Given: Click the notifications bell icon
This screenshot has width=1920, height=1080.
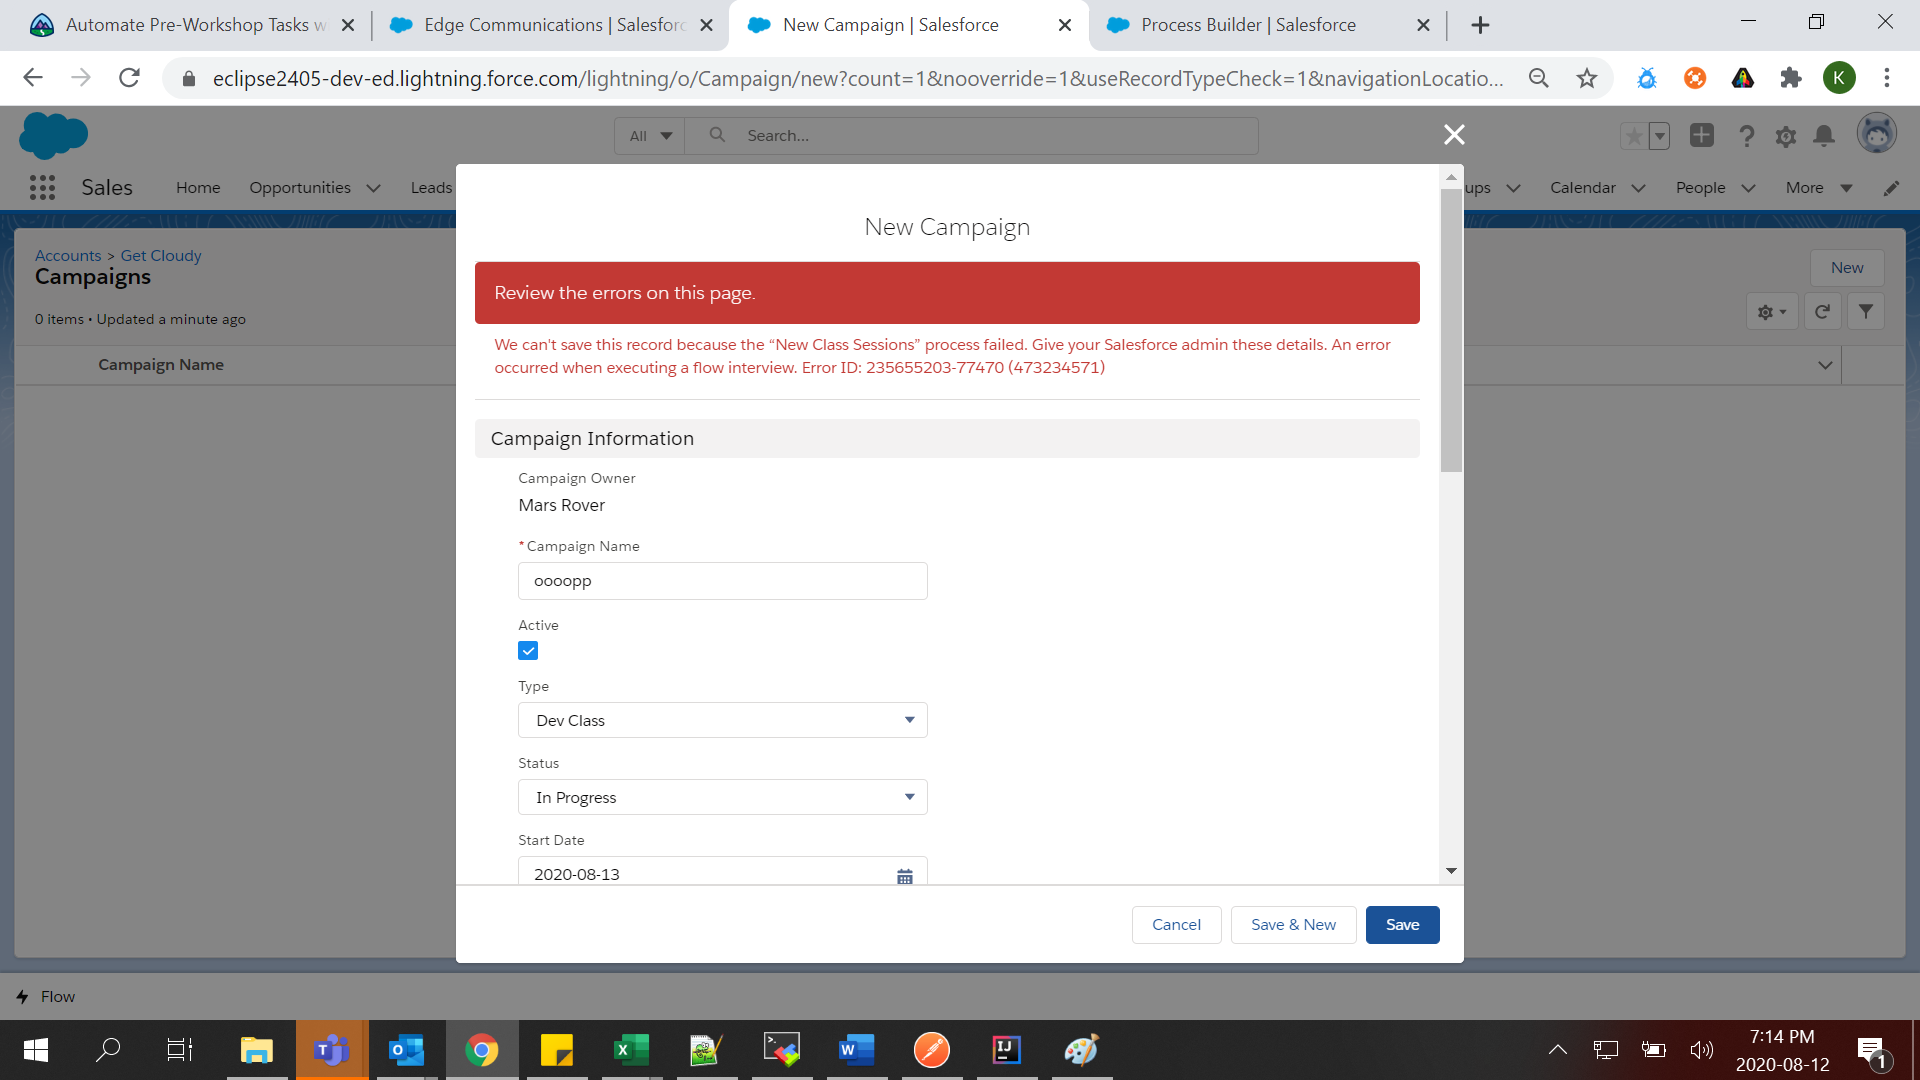Looking at the screenshot, I should [1824, 136].
